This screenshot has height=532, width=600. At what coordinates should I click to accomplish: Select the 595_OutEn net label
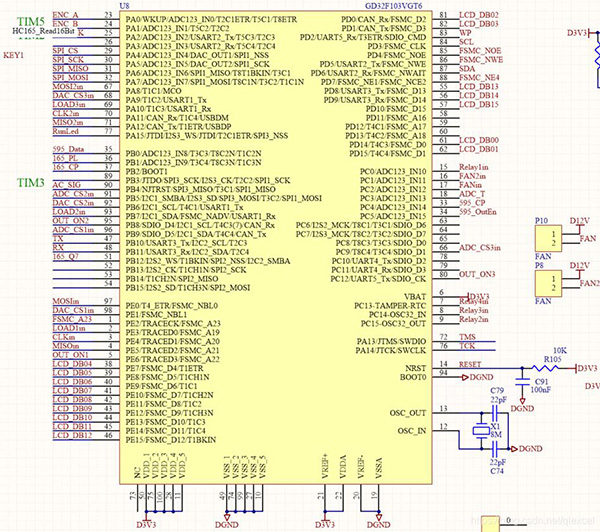478,212
